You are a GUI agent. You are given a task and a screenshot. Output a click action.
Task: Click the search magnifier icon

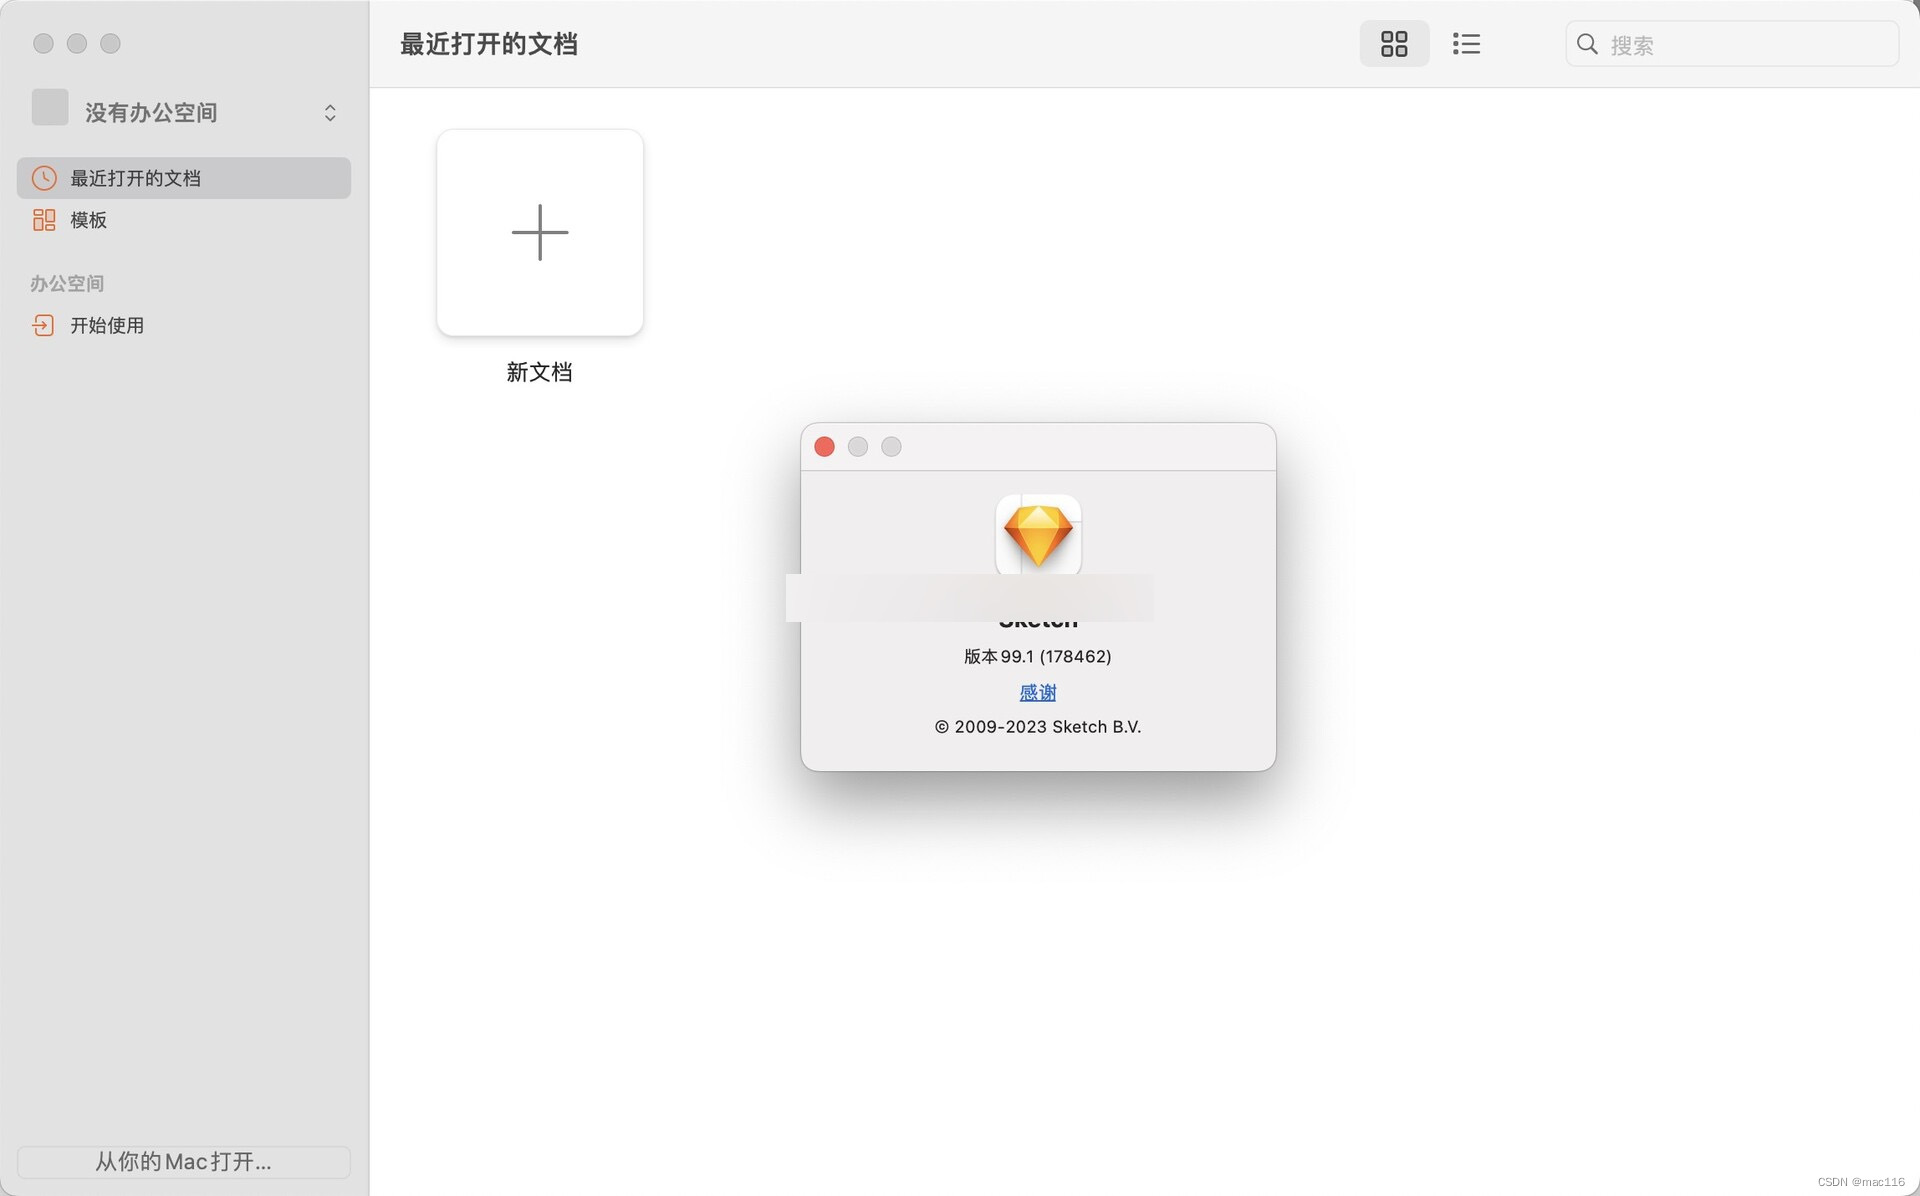[x=1587, y=44]
